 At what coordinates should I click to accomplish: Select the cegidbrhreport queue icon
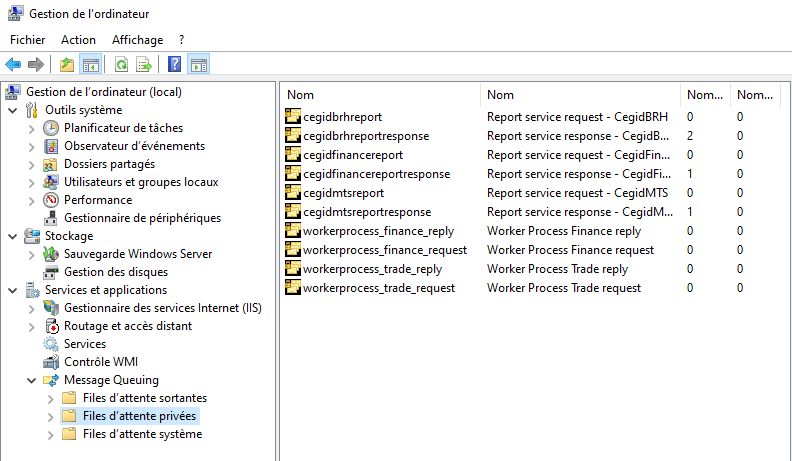coord(292,117)
